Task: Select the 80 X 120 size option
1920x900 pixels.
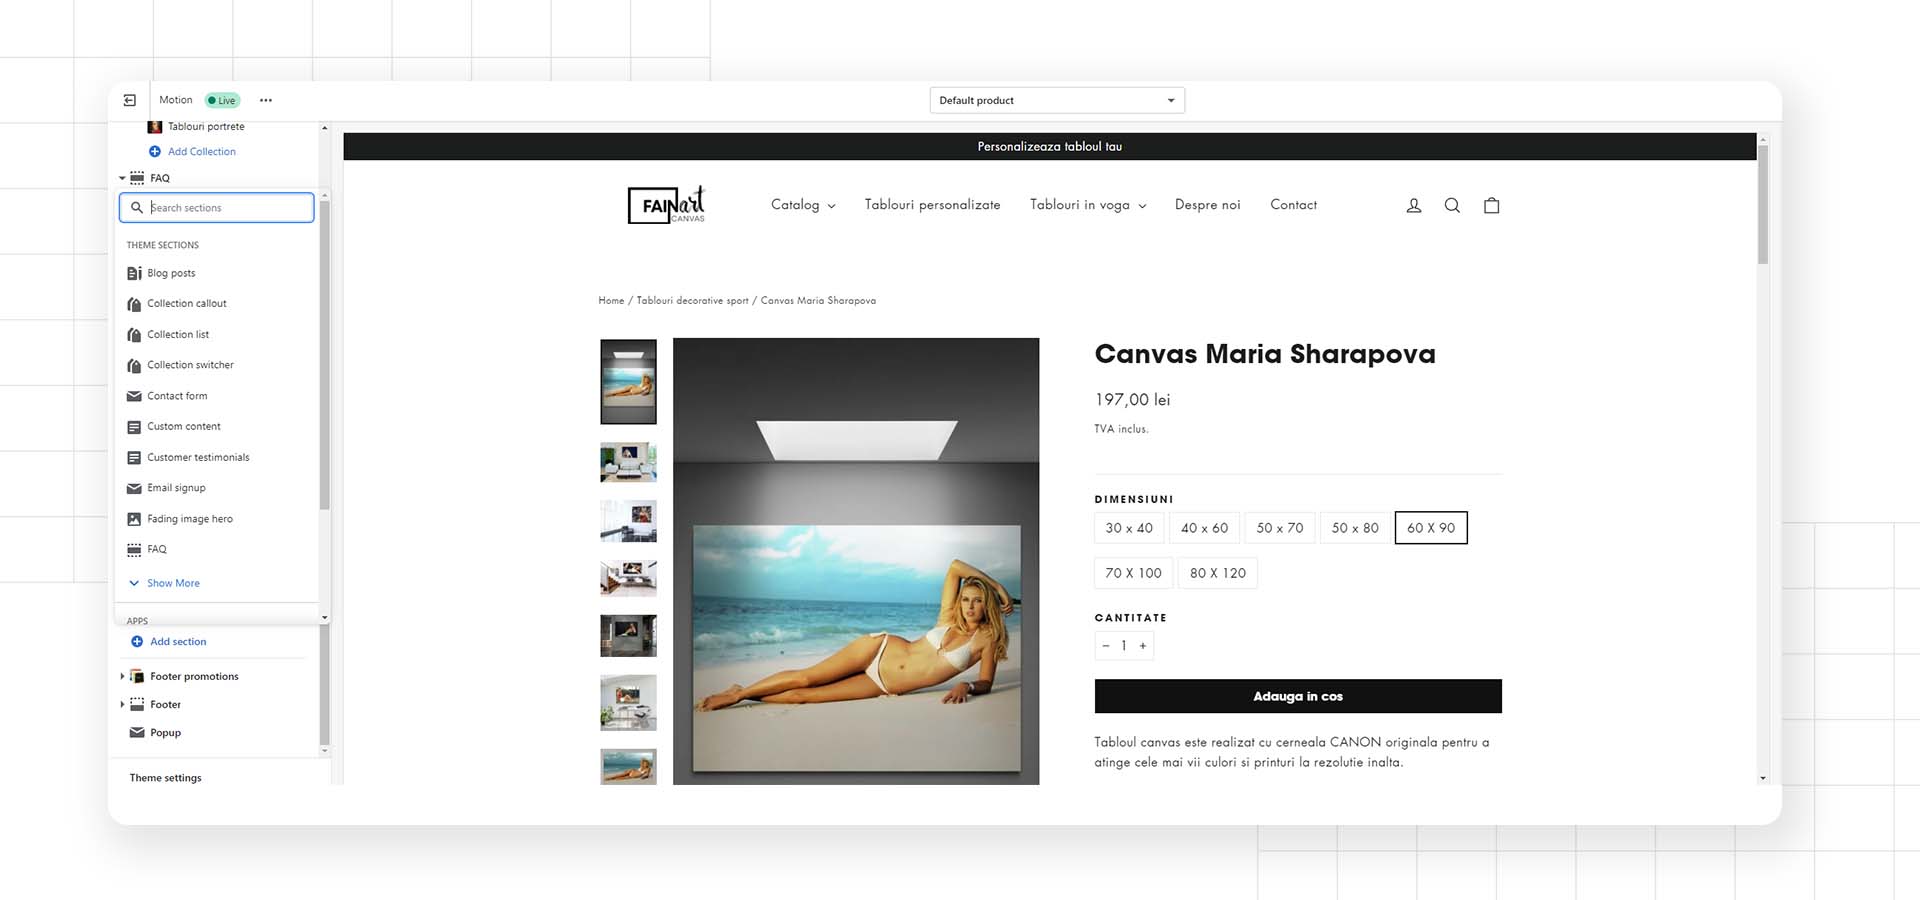Action: [x=1218, y=573]
